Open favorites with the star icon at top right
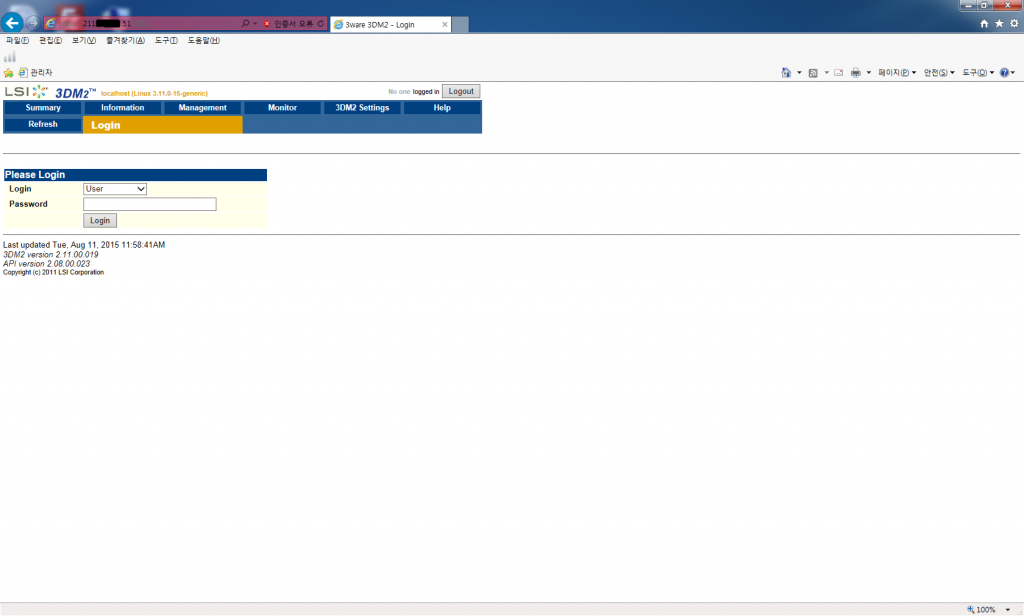This screenshot has height=616, width=1024. pos(999,23)
